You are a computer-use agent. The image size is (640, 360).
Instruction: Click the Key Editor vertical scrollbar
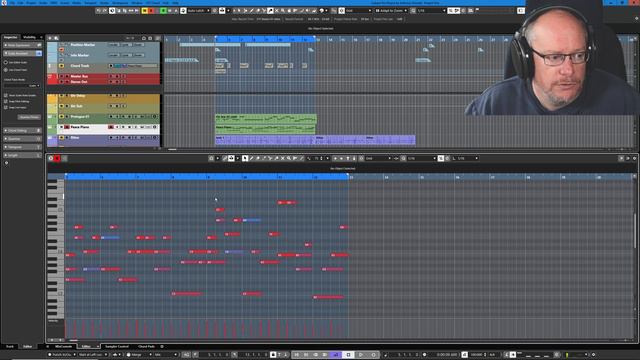point(634,231)
